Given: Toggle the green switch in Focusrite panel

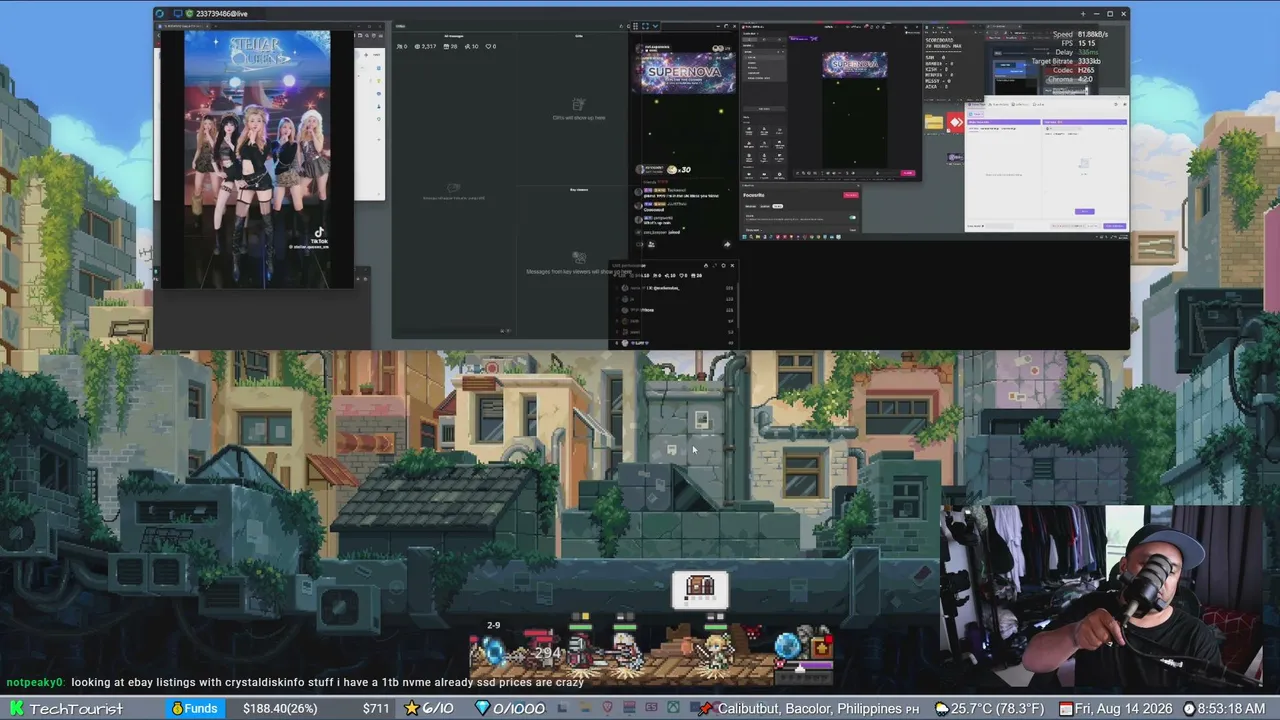Looking at the screenshot, I should click(x=853, y=218).
